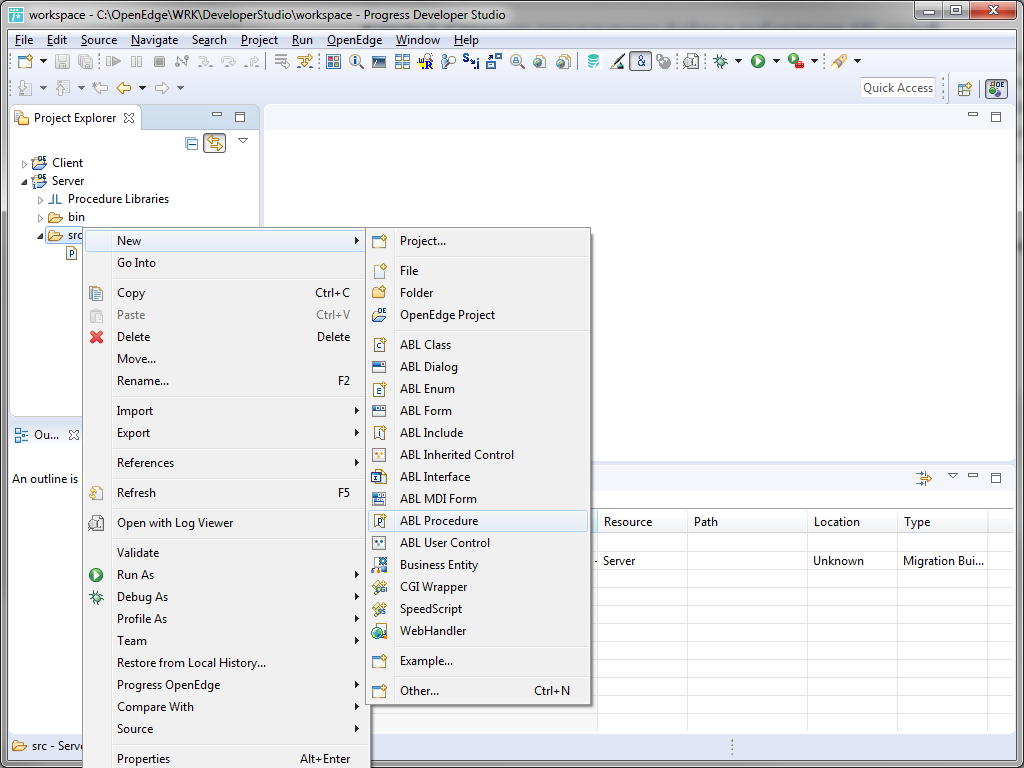1024x768 pixels.
Task: Close the Outline view tab
Action: (x=74, y=435)
